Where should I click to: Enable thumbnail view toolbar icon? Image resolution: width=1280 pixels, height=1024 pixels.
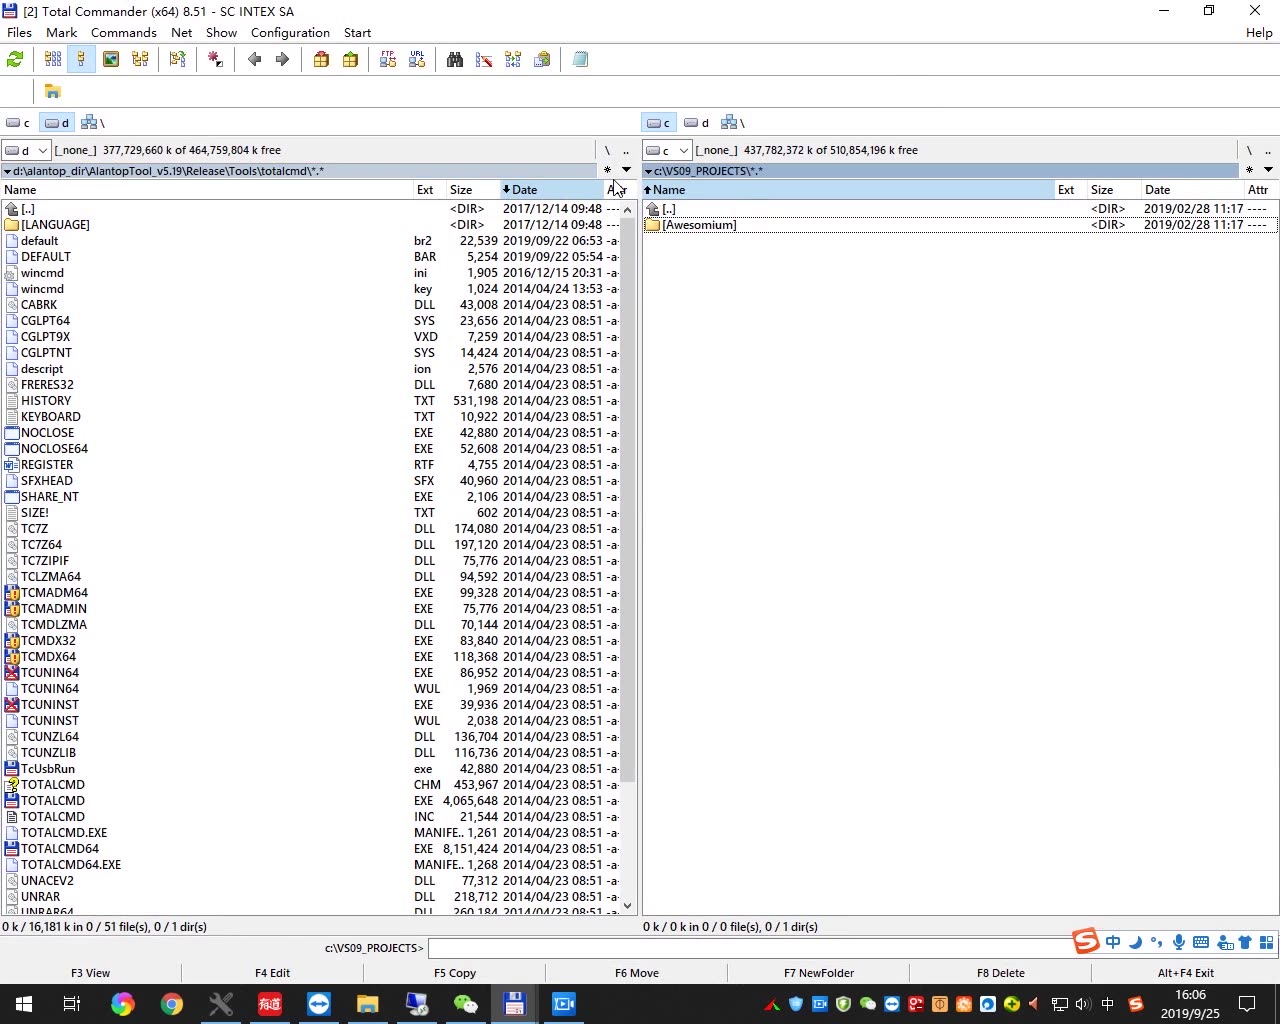pos(111,60)
